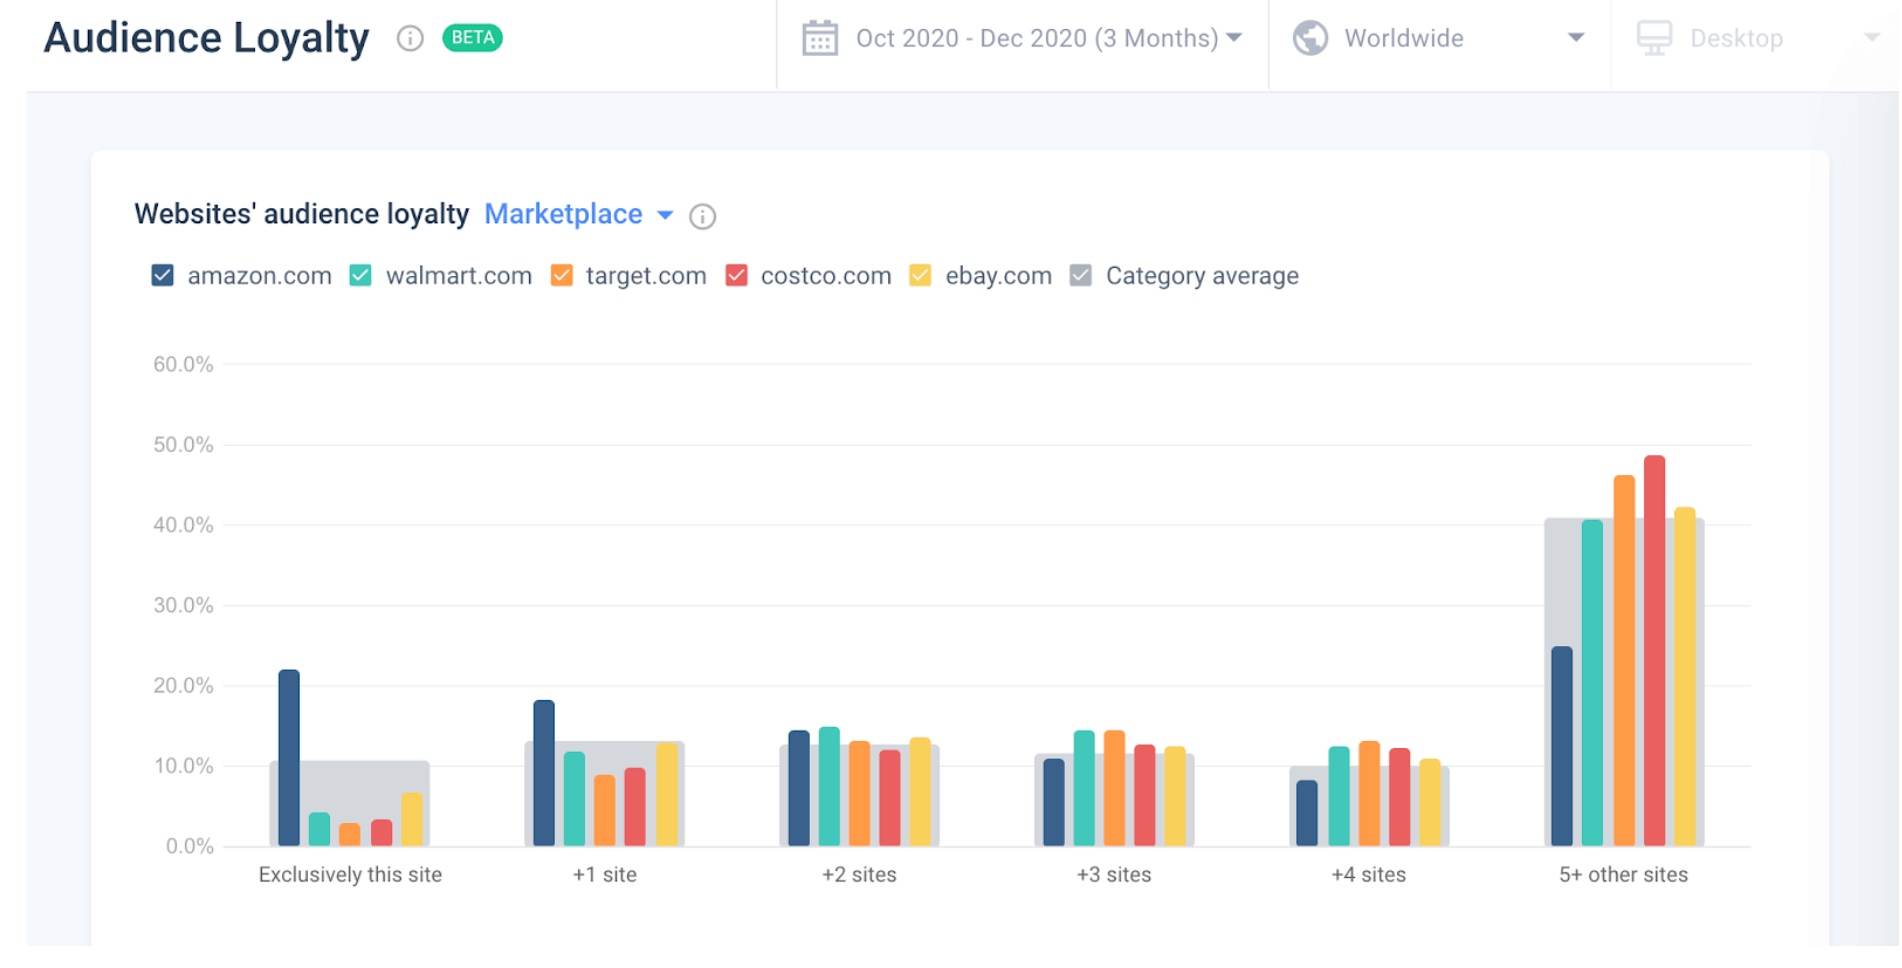The height and width of the screenshot is (968, 1902).
Task: Click costco.com bar in 5+ other sites
Action: (x=1655, y=651)
